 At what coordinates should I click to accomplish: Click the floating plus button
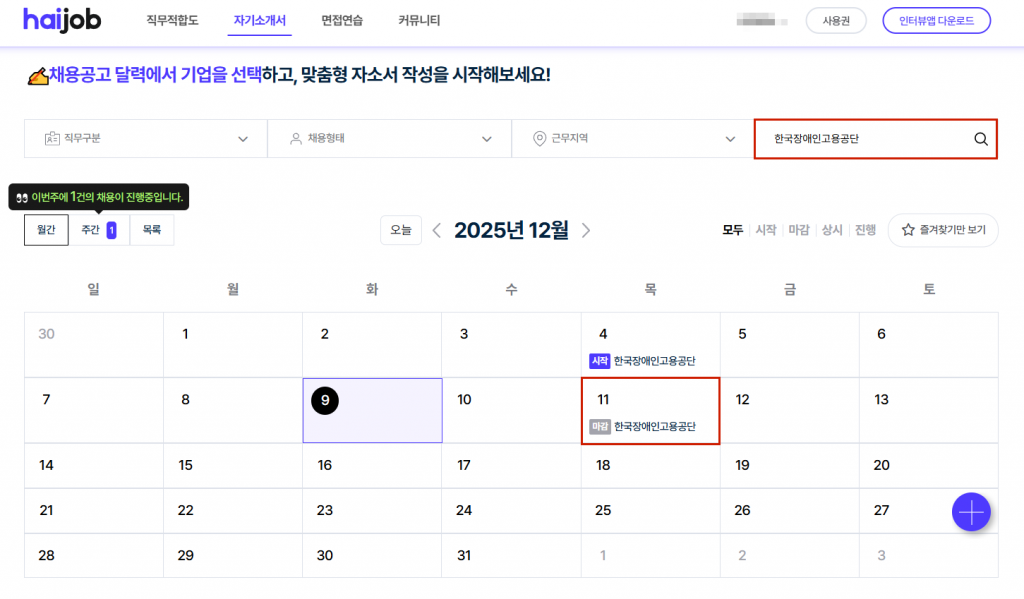coord(971,512)
